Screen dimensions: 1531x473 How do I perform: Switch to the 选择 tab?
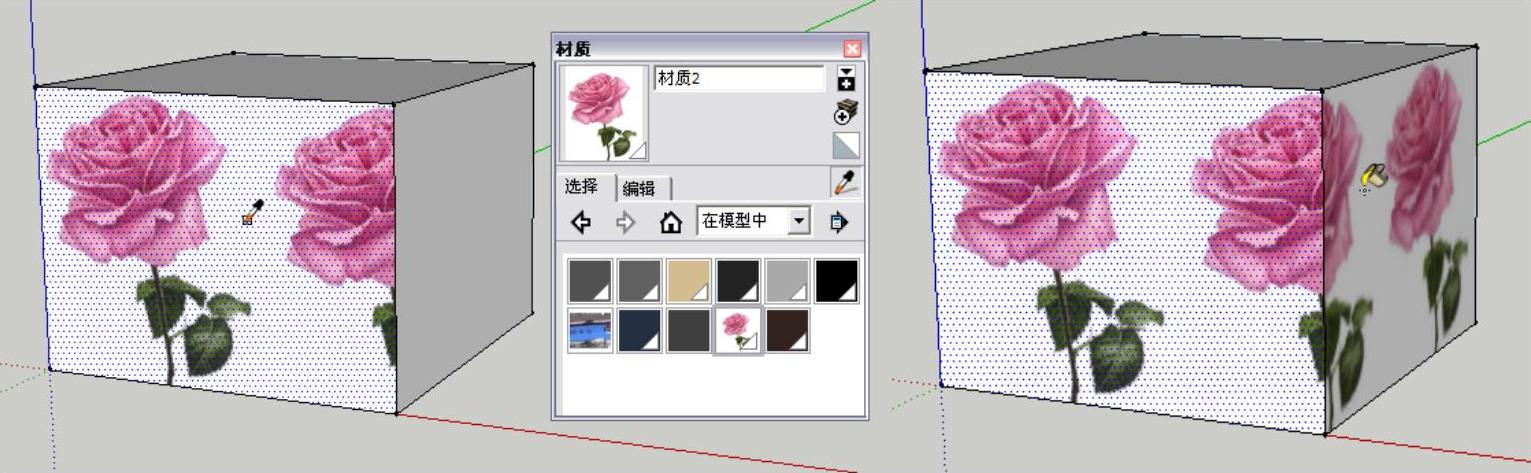[x=581, y=186]
